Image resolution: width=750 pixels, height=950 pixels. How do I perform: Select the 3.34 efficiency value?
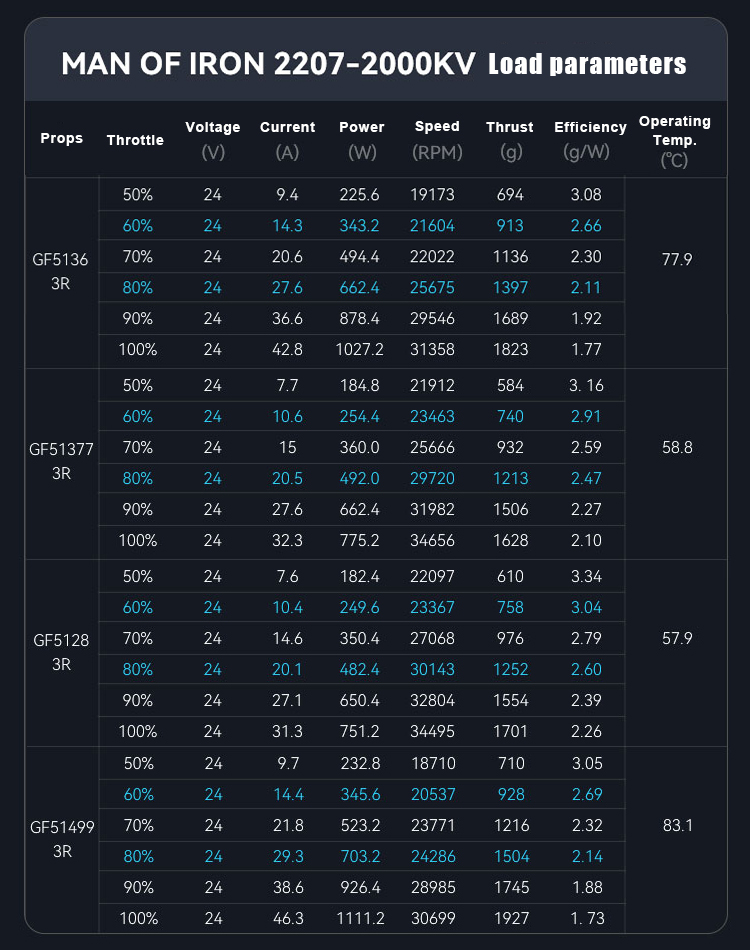585,577
